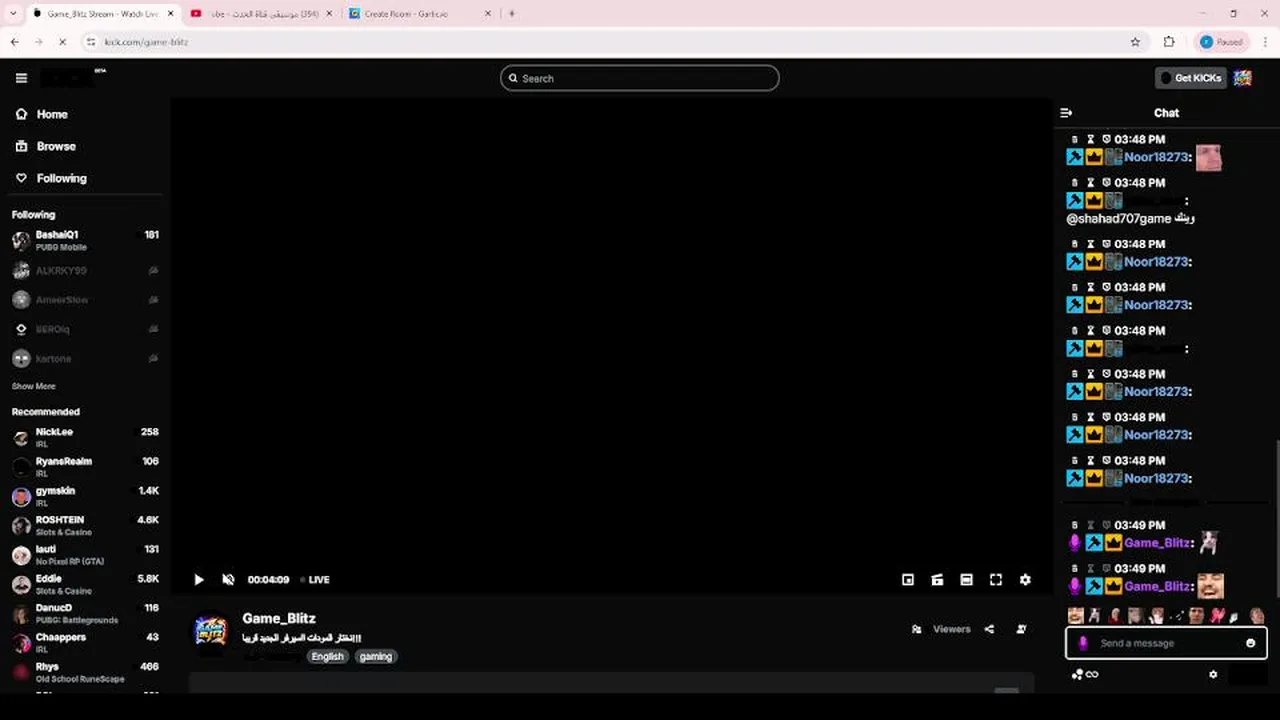Open recommended channel Eddie
Viewport: 1280px width, 720px height.
click(85, 584)
